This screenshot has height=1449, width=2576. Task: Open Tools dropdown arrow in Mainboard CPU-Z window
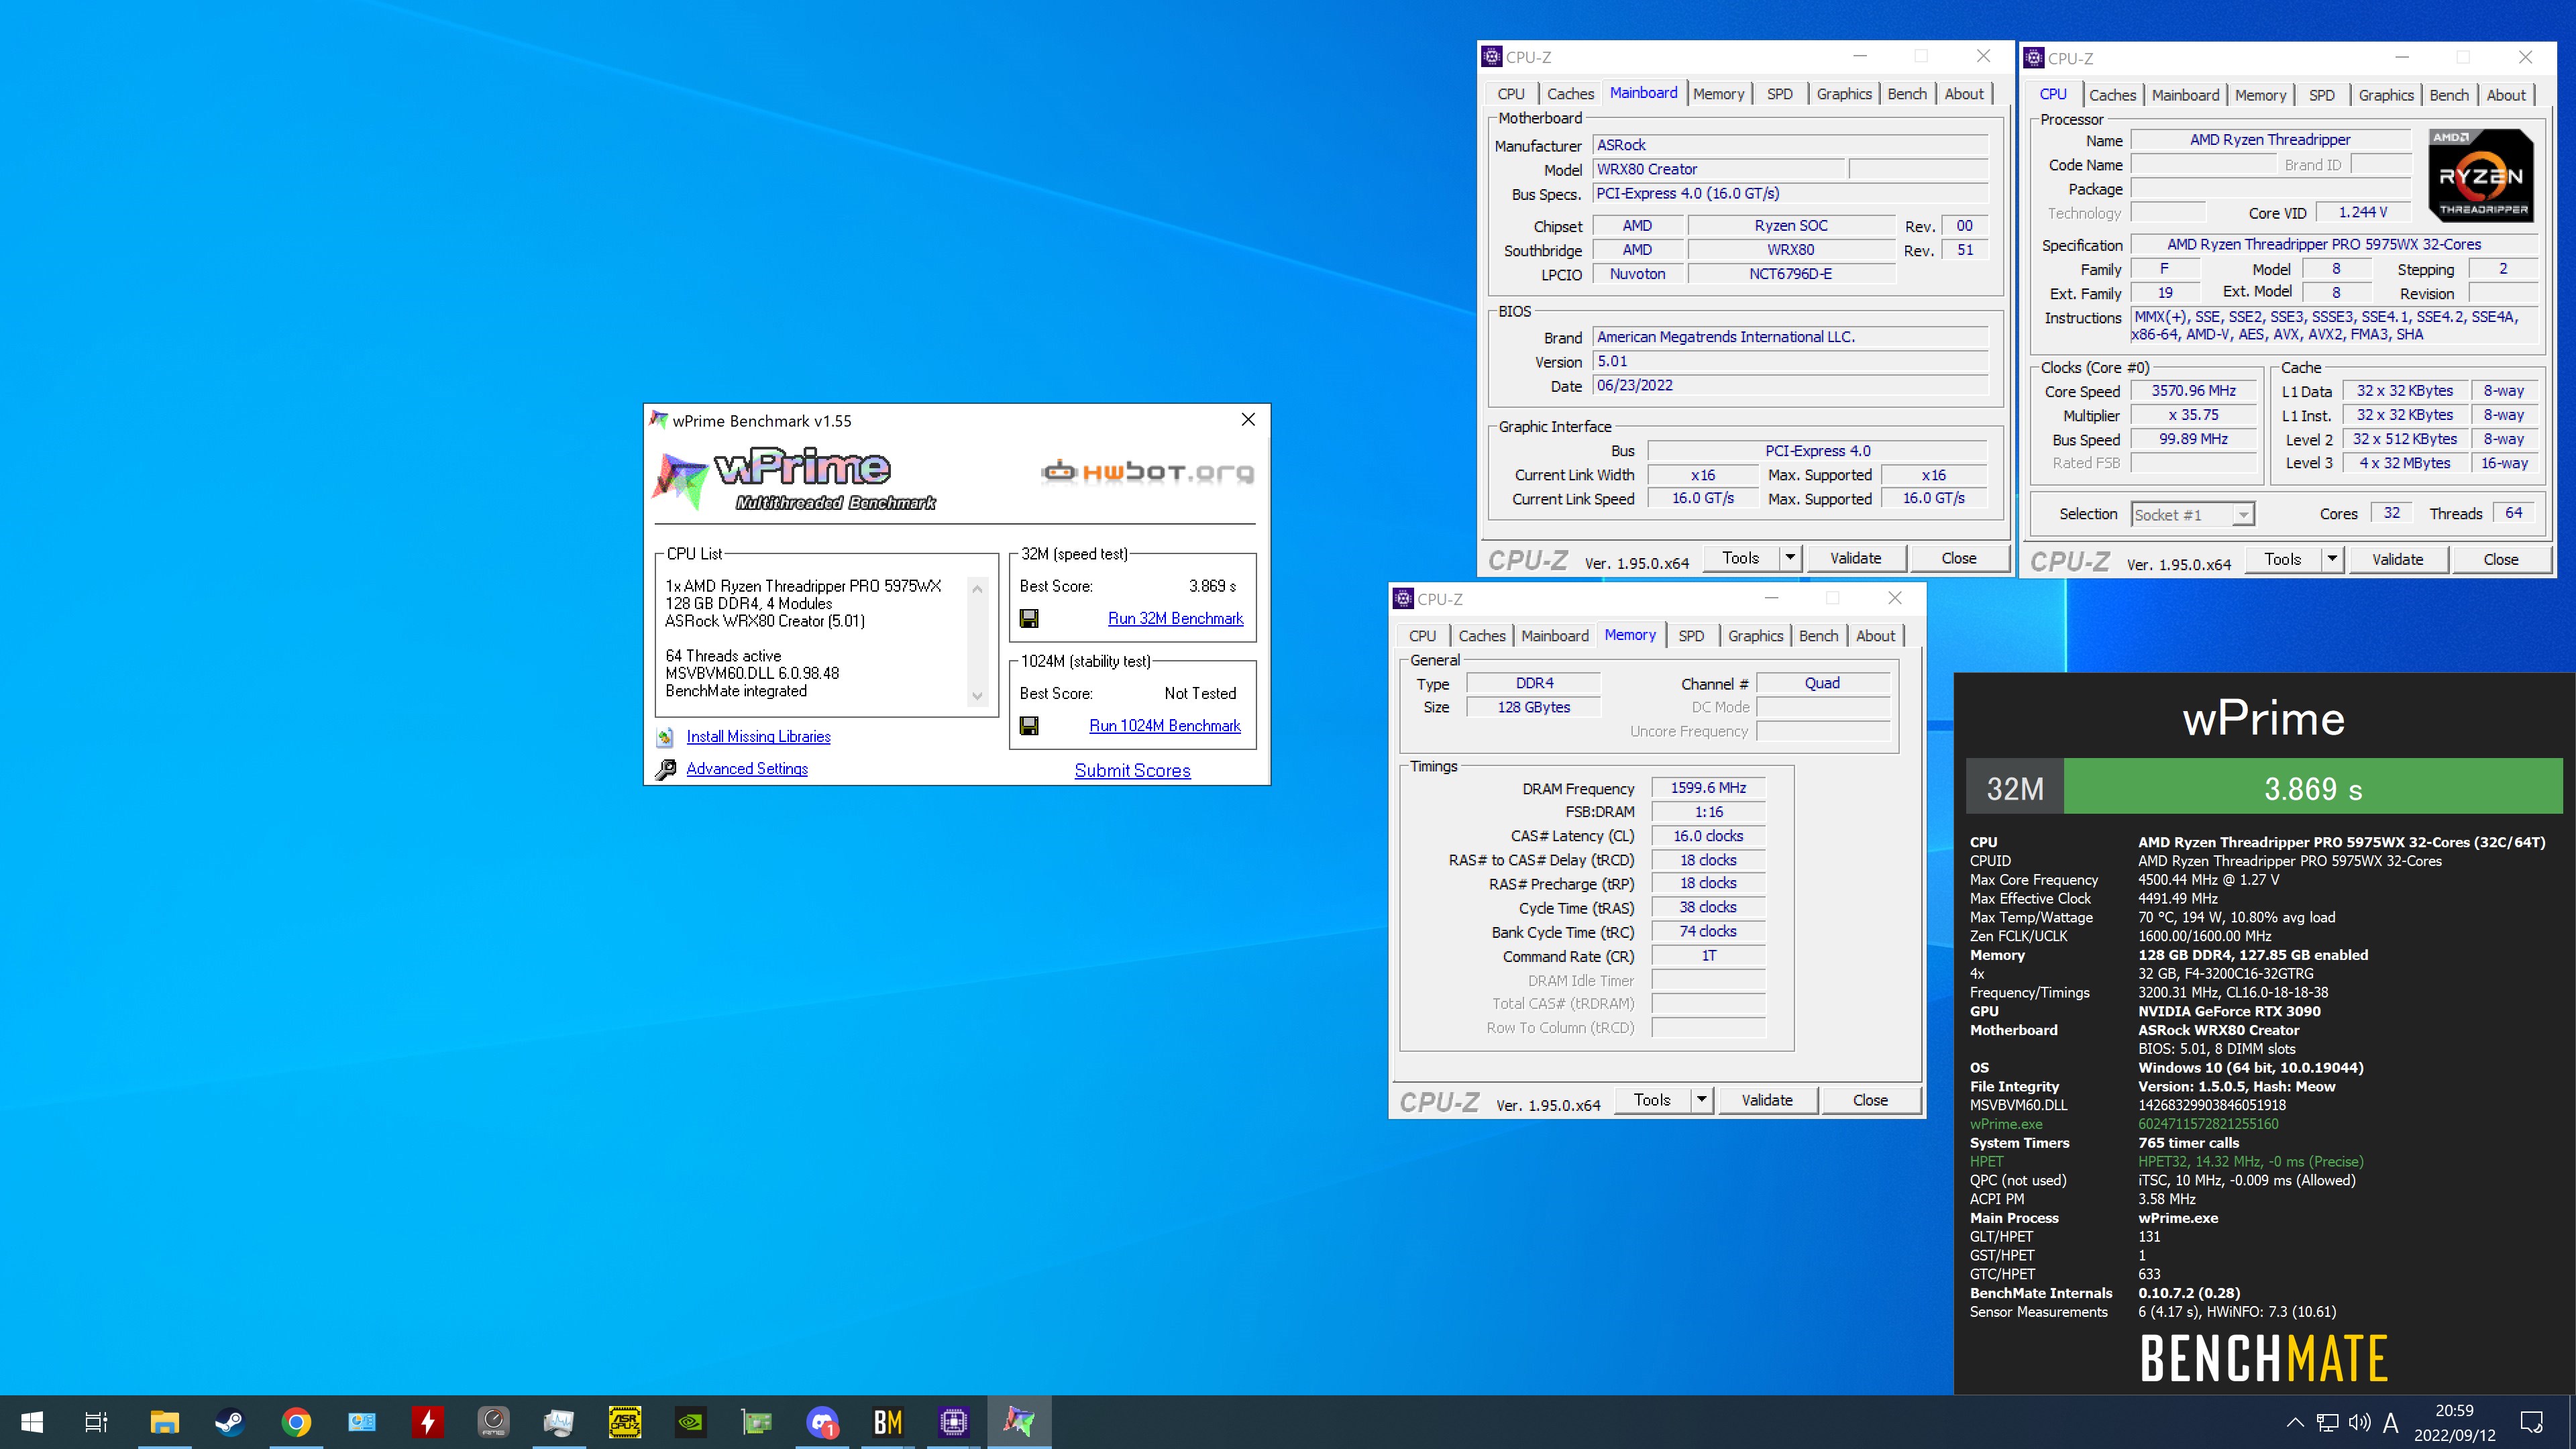pos(1790,558)
